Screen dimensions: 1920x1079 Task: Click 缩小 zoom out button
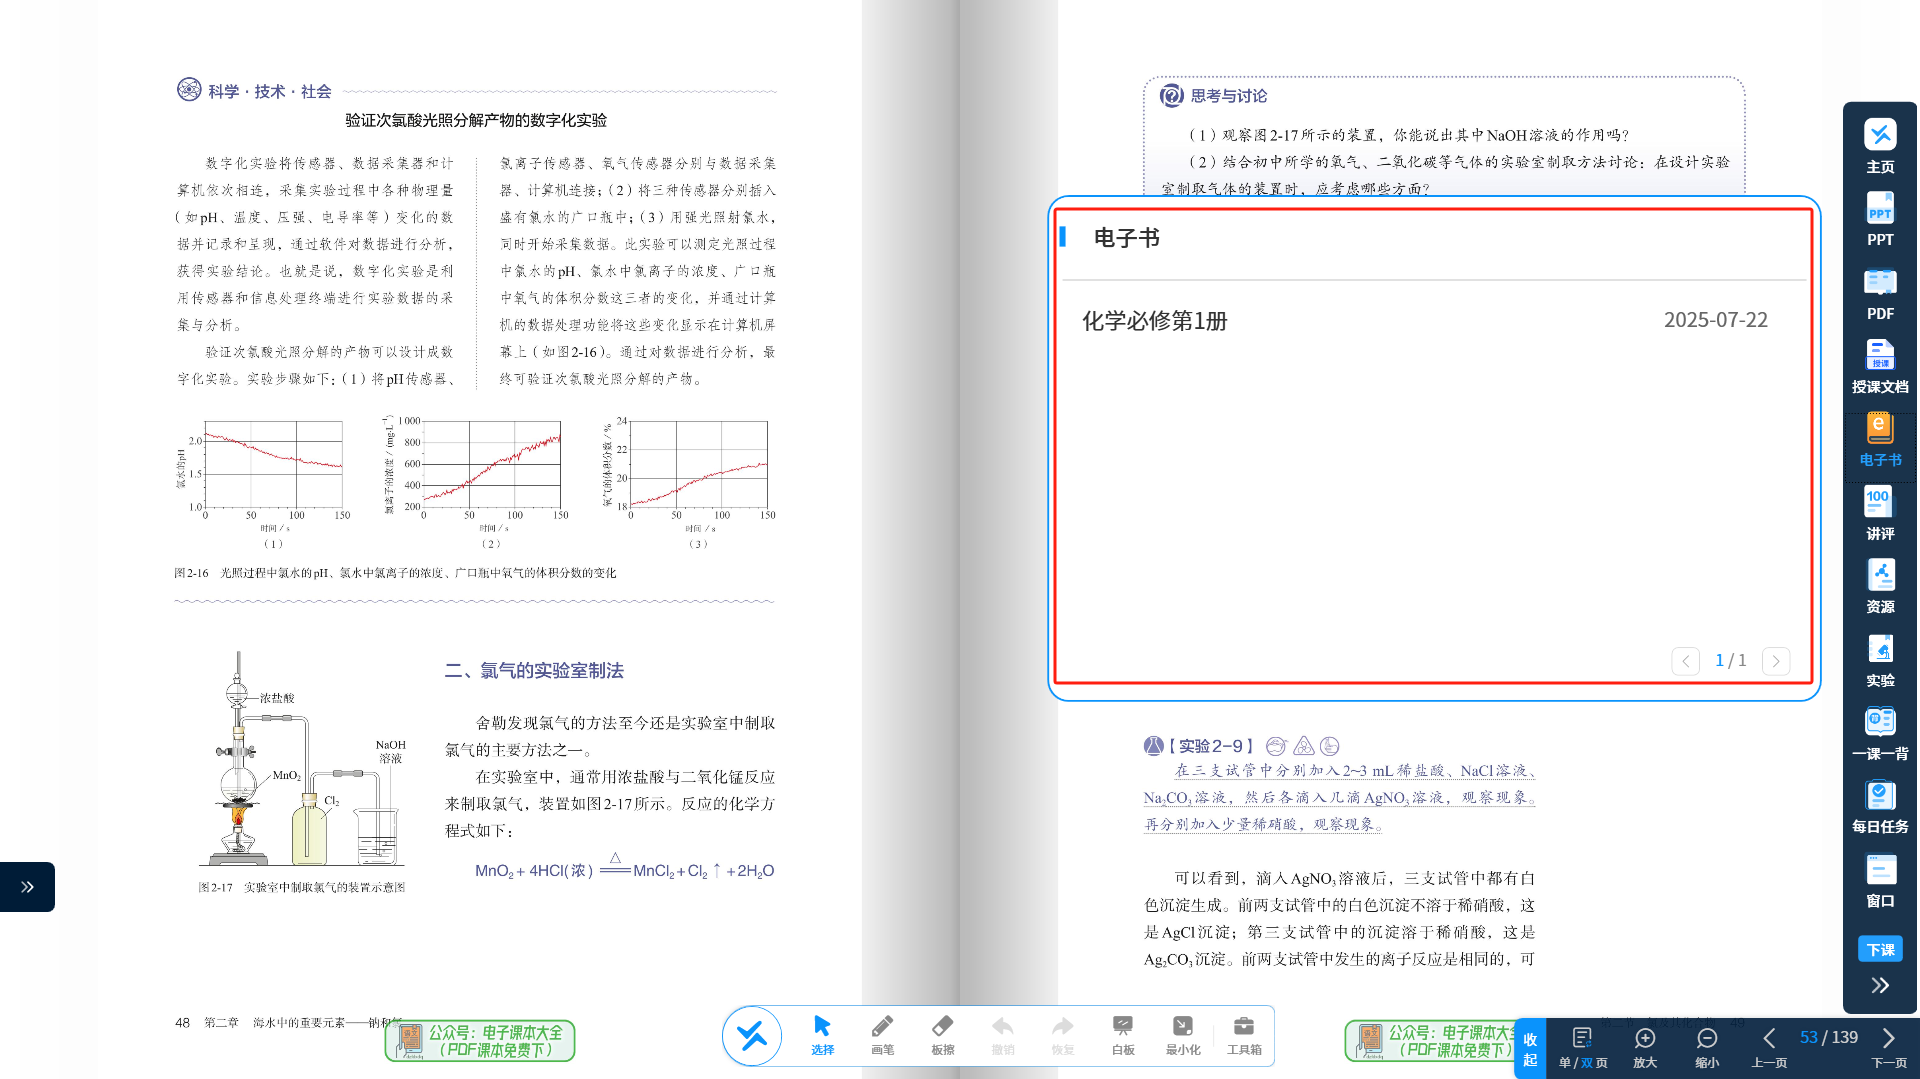pyautogui.click(x=1707, y=1049)
